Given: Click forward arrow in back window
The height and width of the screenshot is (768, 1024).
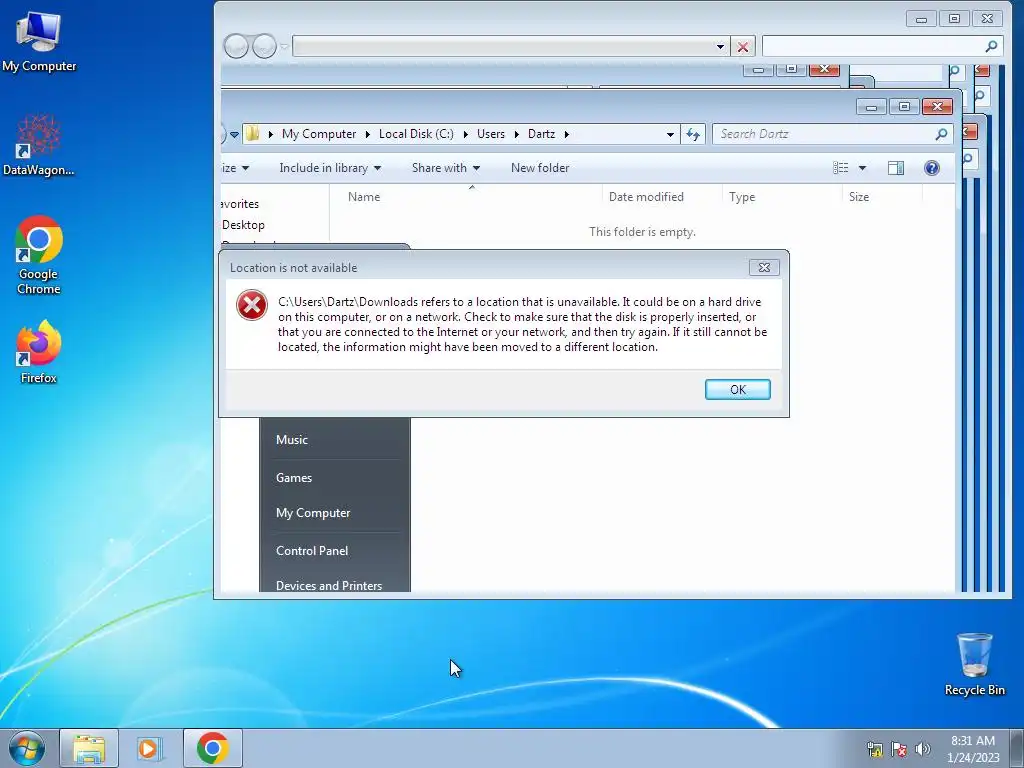Looking at the screenshot, I should (x=264, y=46).
